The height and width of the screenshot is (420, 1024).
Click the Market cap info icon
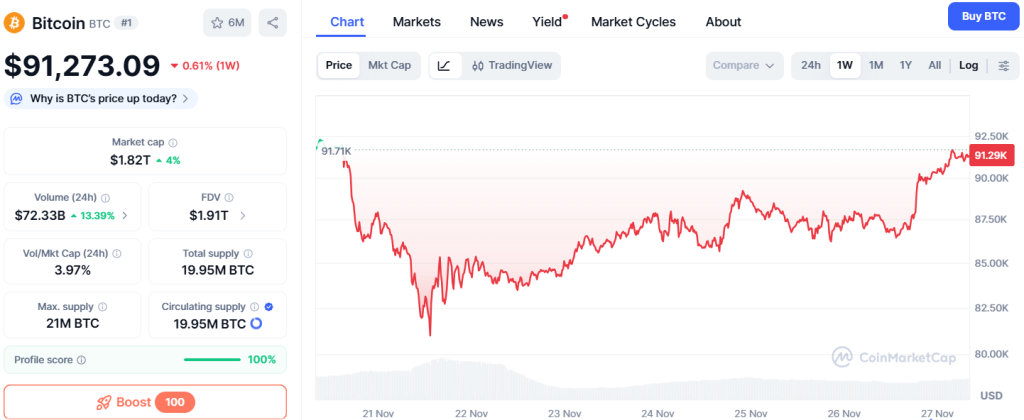tap(173, 143)
